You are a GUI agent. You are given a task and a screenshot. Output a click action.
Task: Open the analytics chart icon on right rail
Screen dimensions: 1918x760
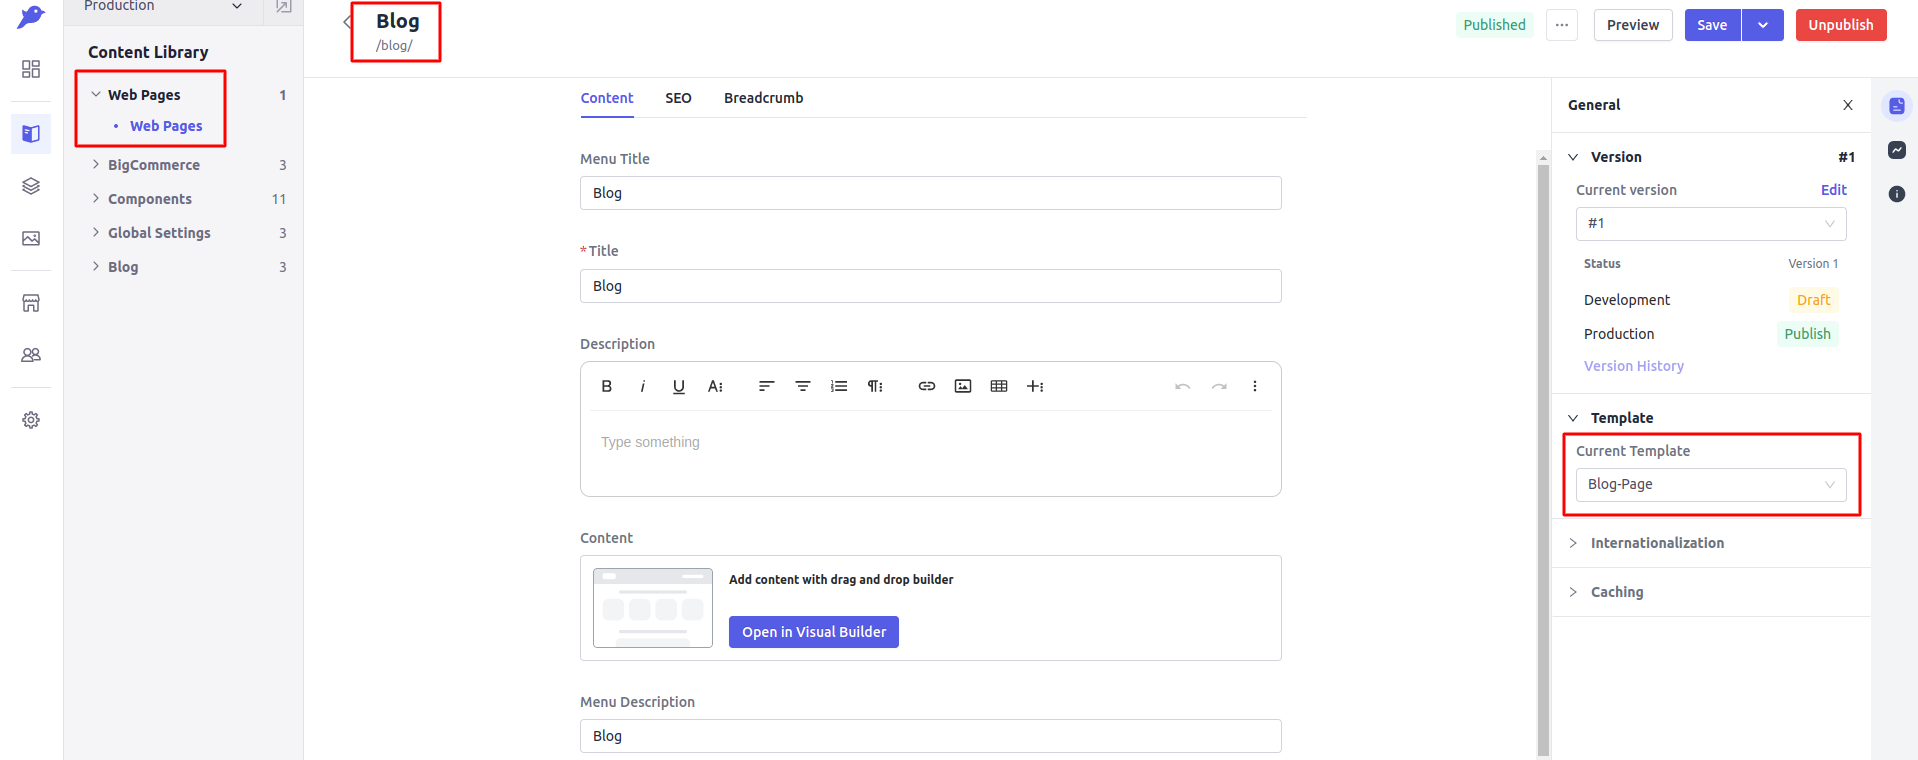coord(1897,150)
